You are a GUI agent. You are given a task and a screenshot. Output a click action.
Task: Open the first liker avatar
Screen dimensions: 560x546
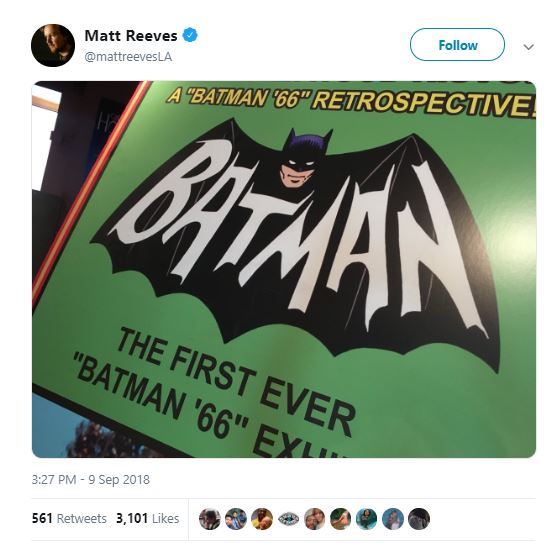(x=210, y=519)
